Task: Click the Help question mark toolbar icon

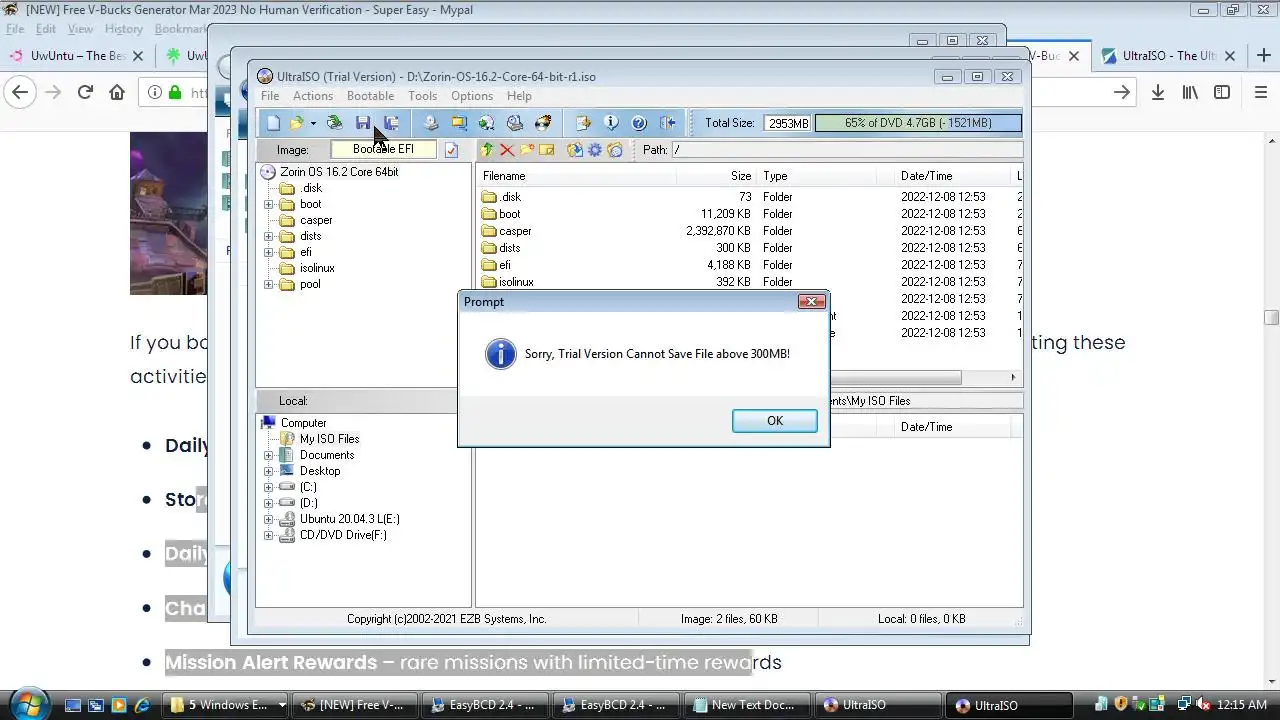Action: click(x=639, y=123)
